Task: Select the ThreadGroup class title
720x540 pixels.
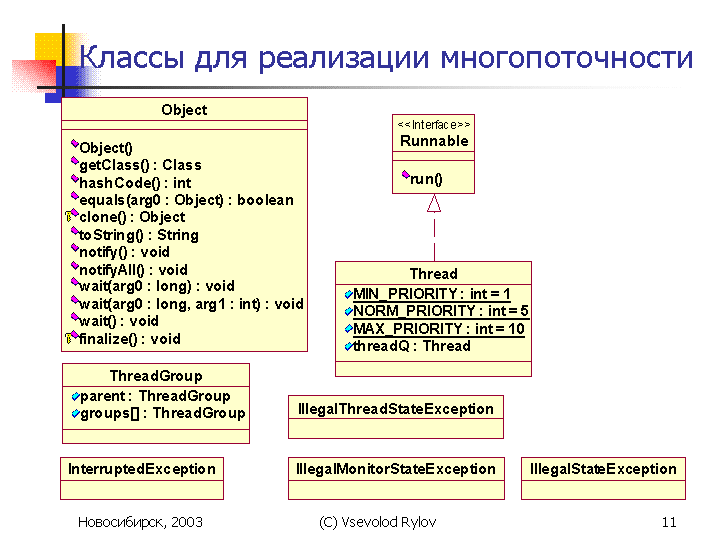Action: (x=156, y=376)
